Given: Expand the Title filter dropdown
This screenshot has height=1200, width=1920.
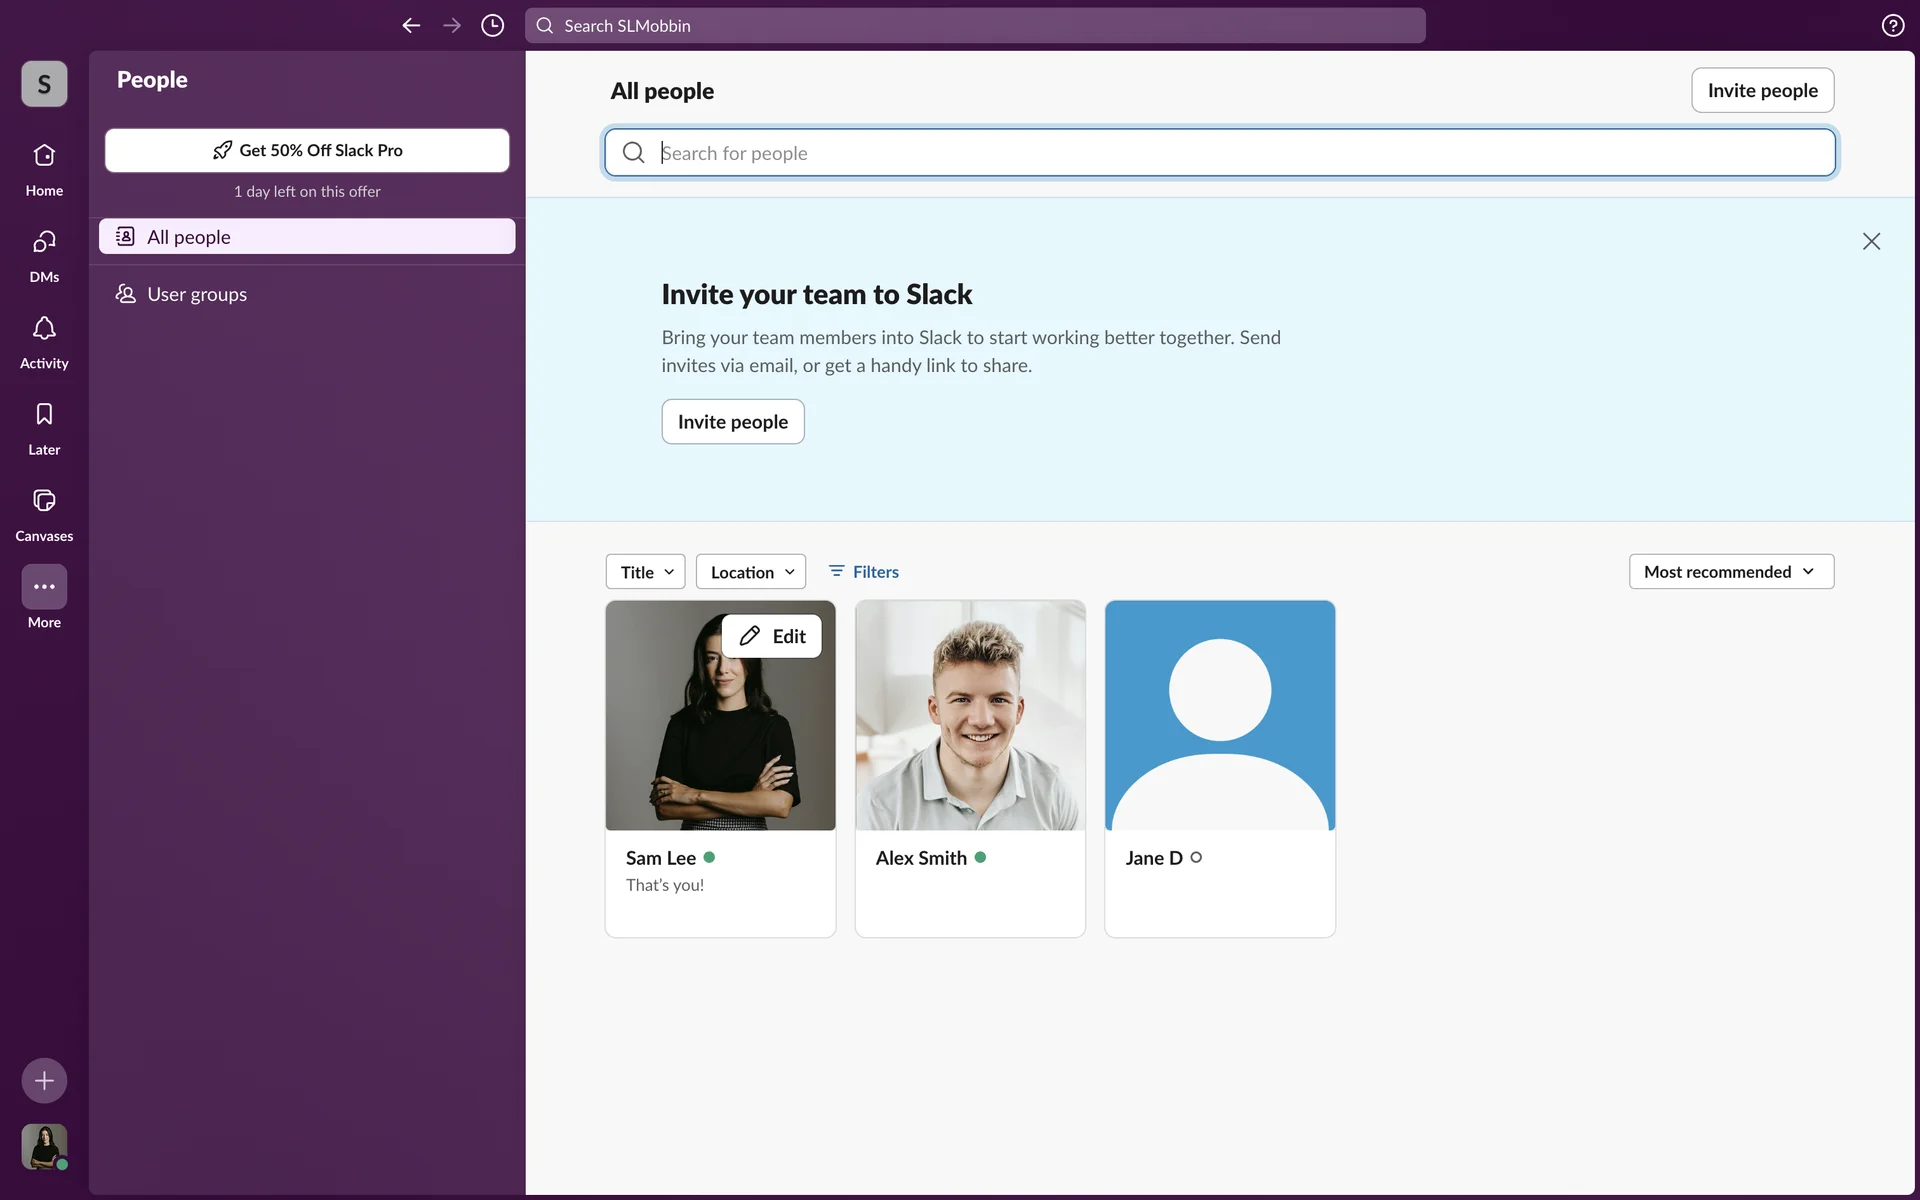Looking at the screenshot, I should tap(645, 572).
